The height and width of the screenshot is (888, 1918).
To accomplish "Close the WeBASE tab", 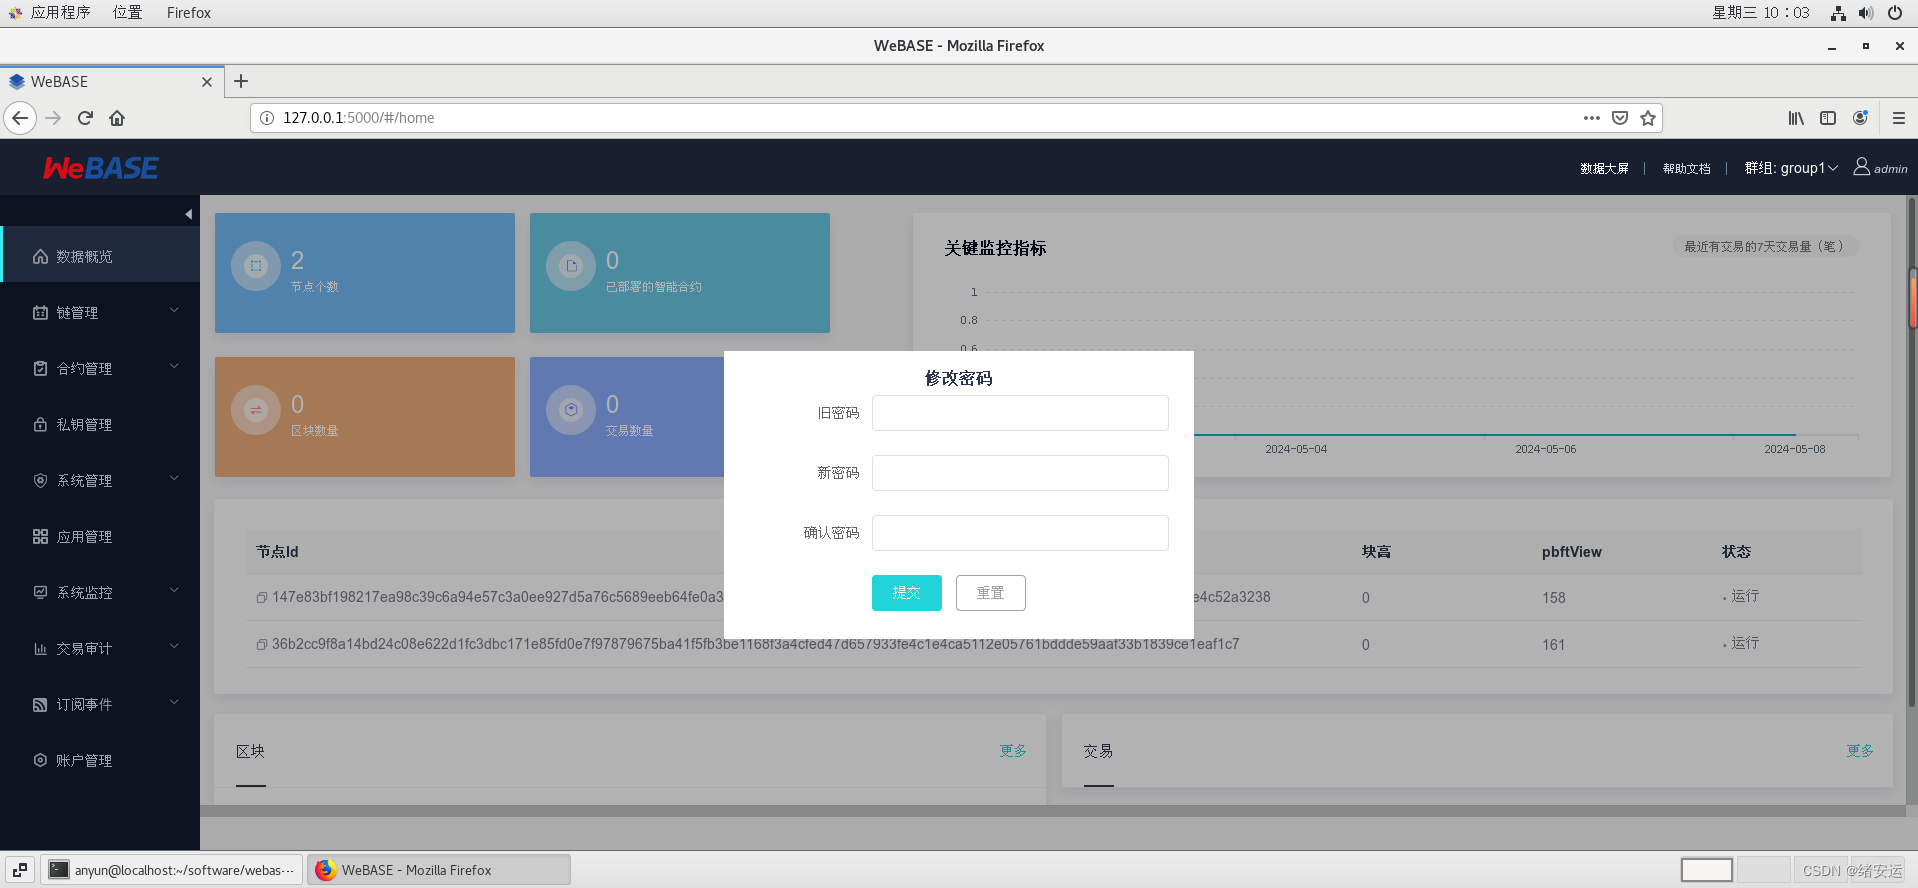I will point(207,82).
